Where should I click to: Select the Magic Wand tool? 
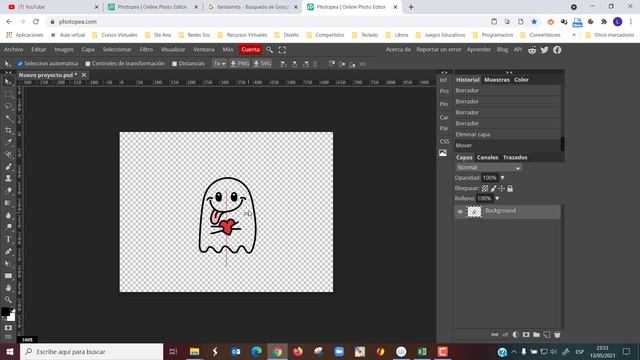[8, 118]
